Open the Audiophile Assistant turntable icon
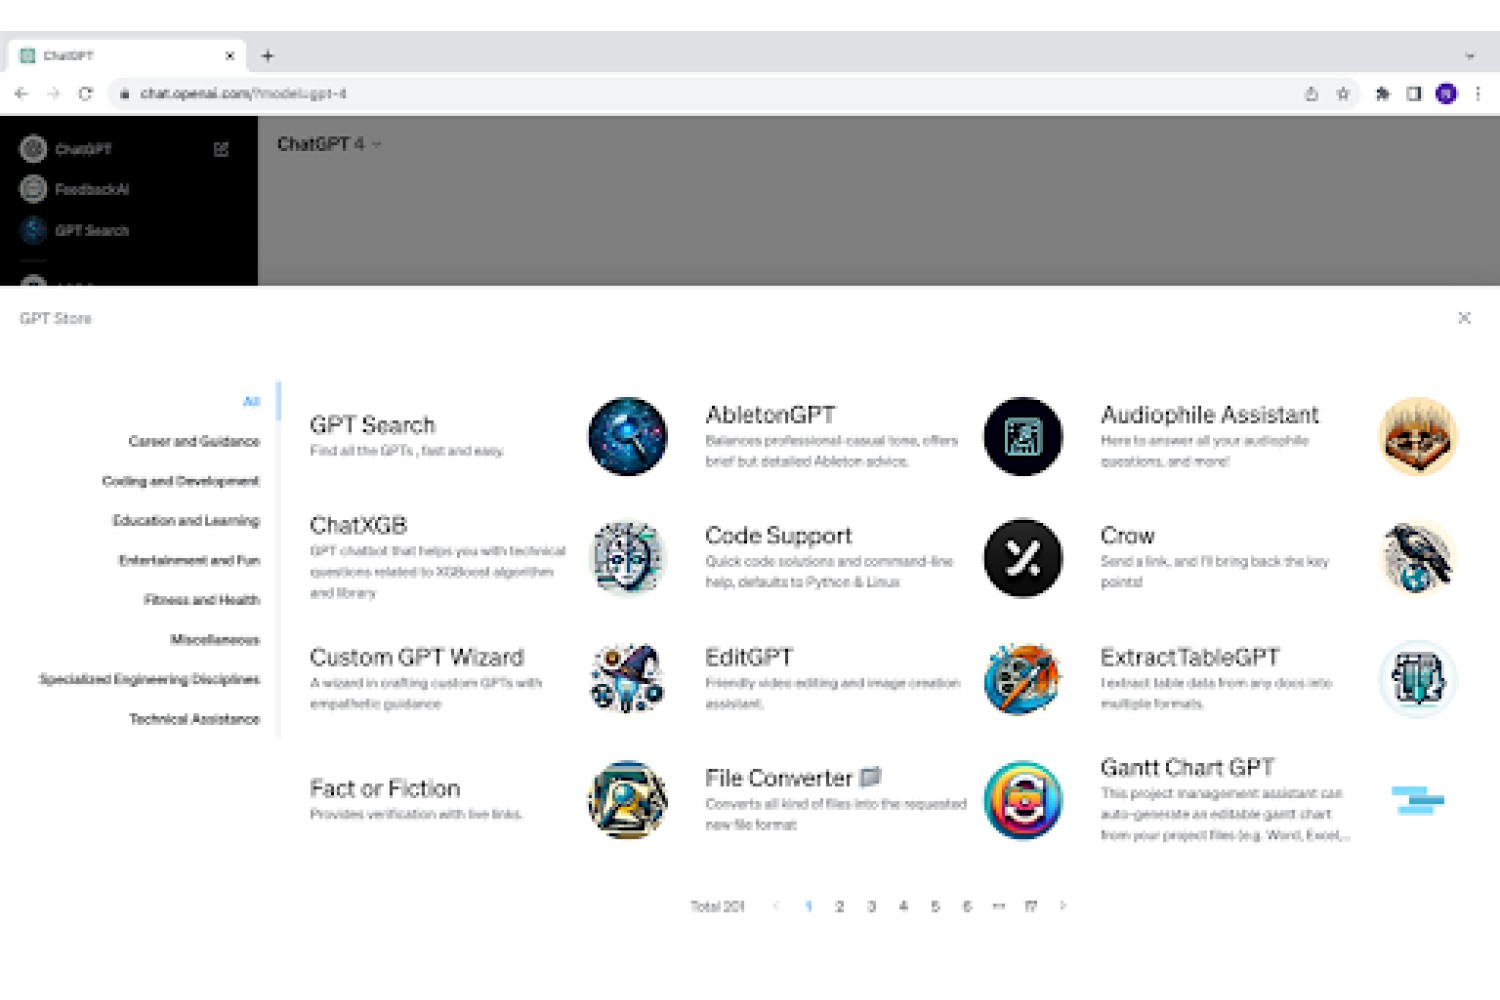 pos(1418,436)
